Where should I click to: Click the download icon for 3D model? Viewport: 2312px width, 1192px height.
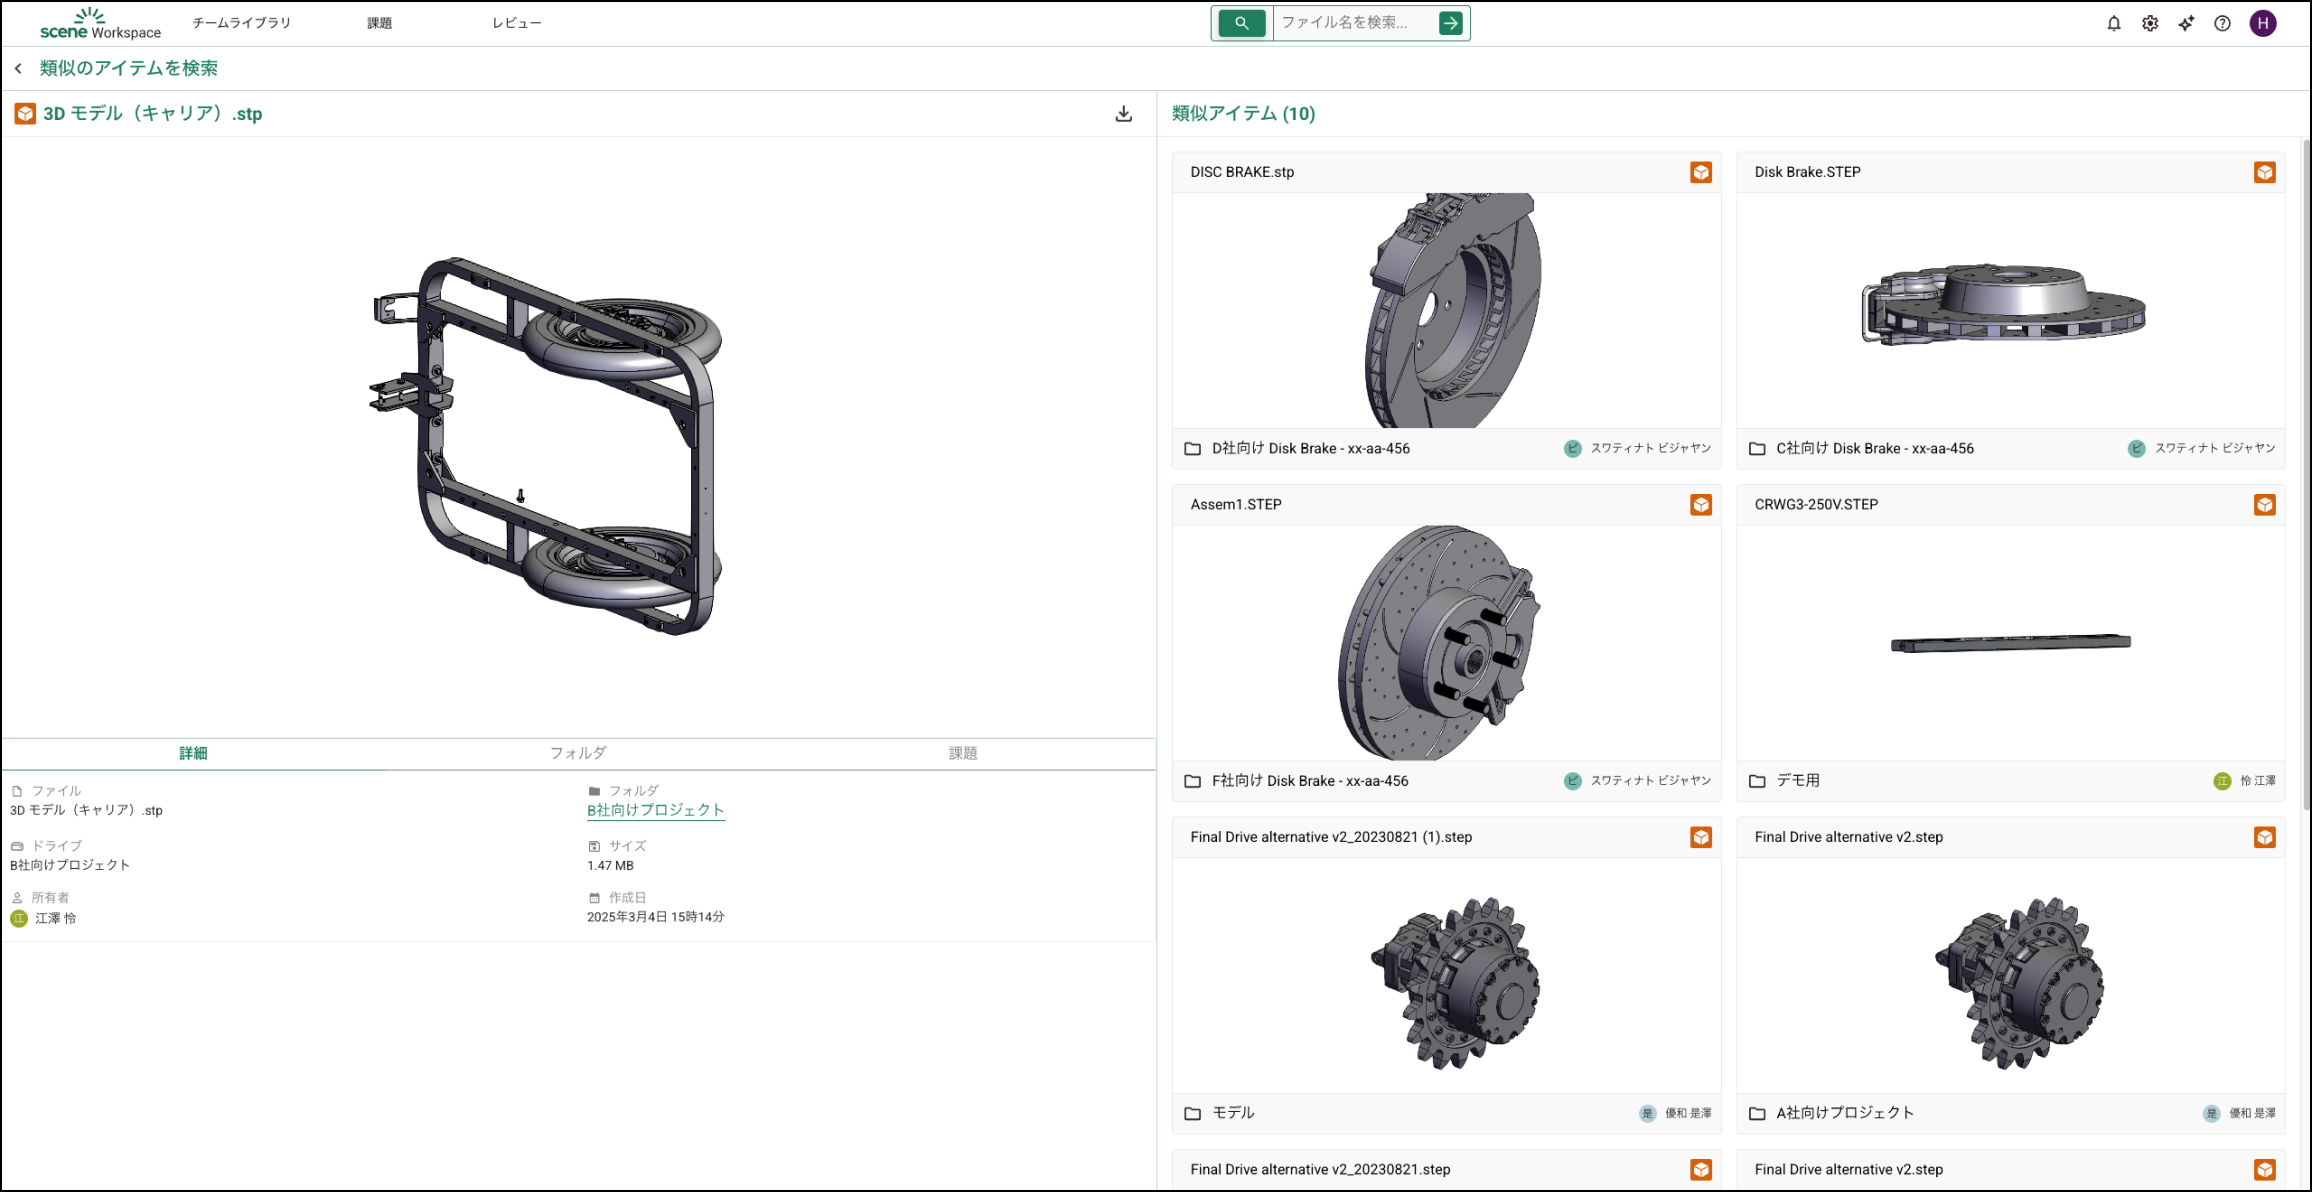[1123, 114]
